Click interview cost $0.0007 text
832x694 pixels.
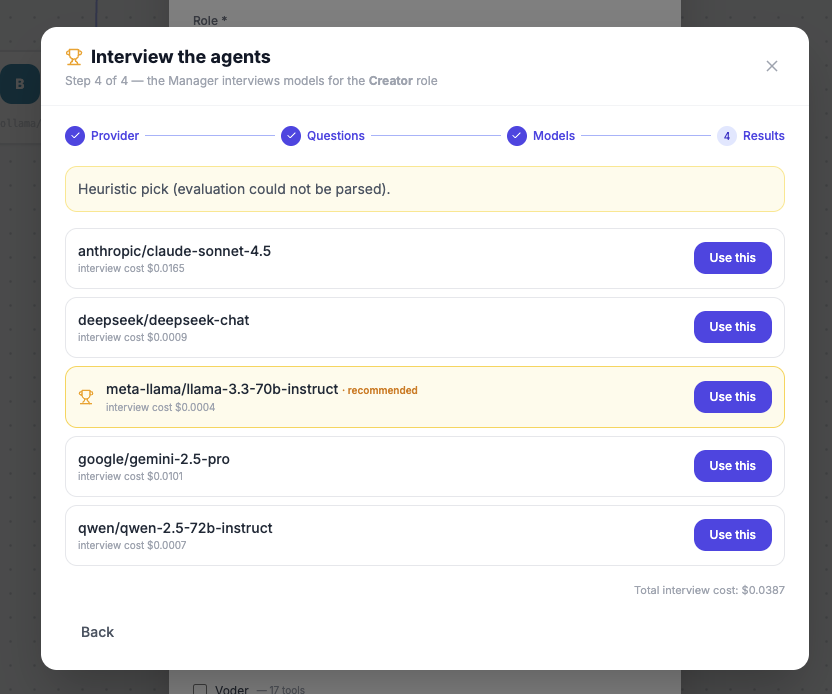(132, 545)
